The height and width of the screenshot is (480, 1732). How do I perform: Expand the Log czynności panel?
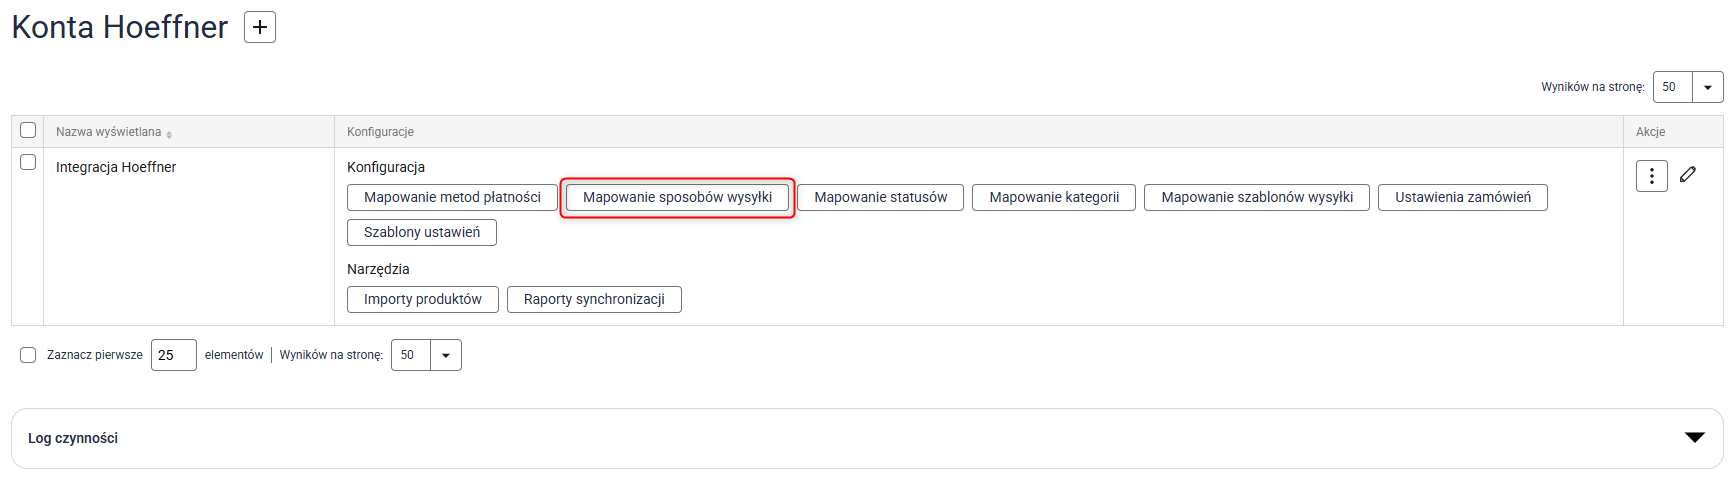[x=1694, y=438]
